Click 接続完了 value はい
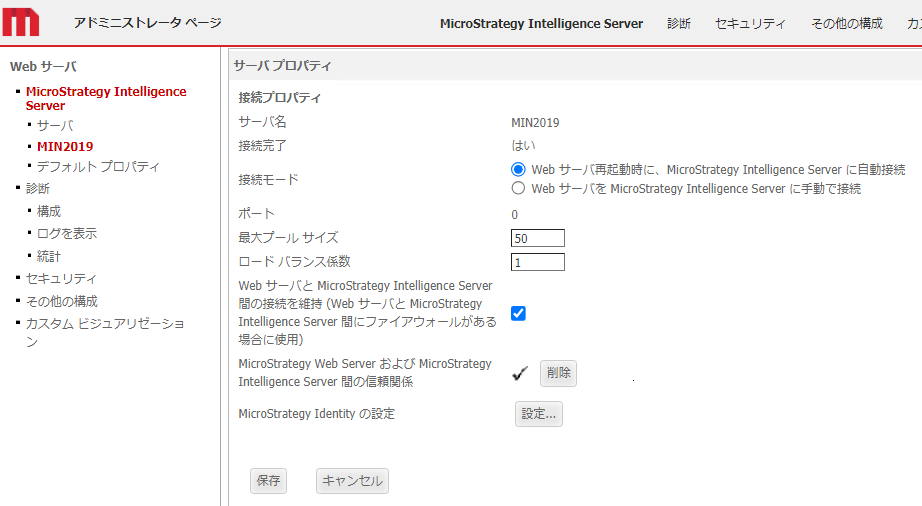 coord(523,145)
